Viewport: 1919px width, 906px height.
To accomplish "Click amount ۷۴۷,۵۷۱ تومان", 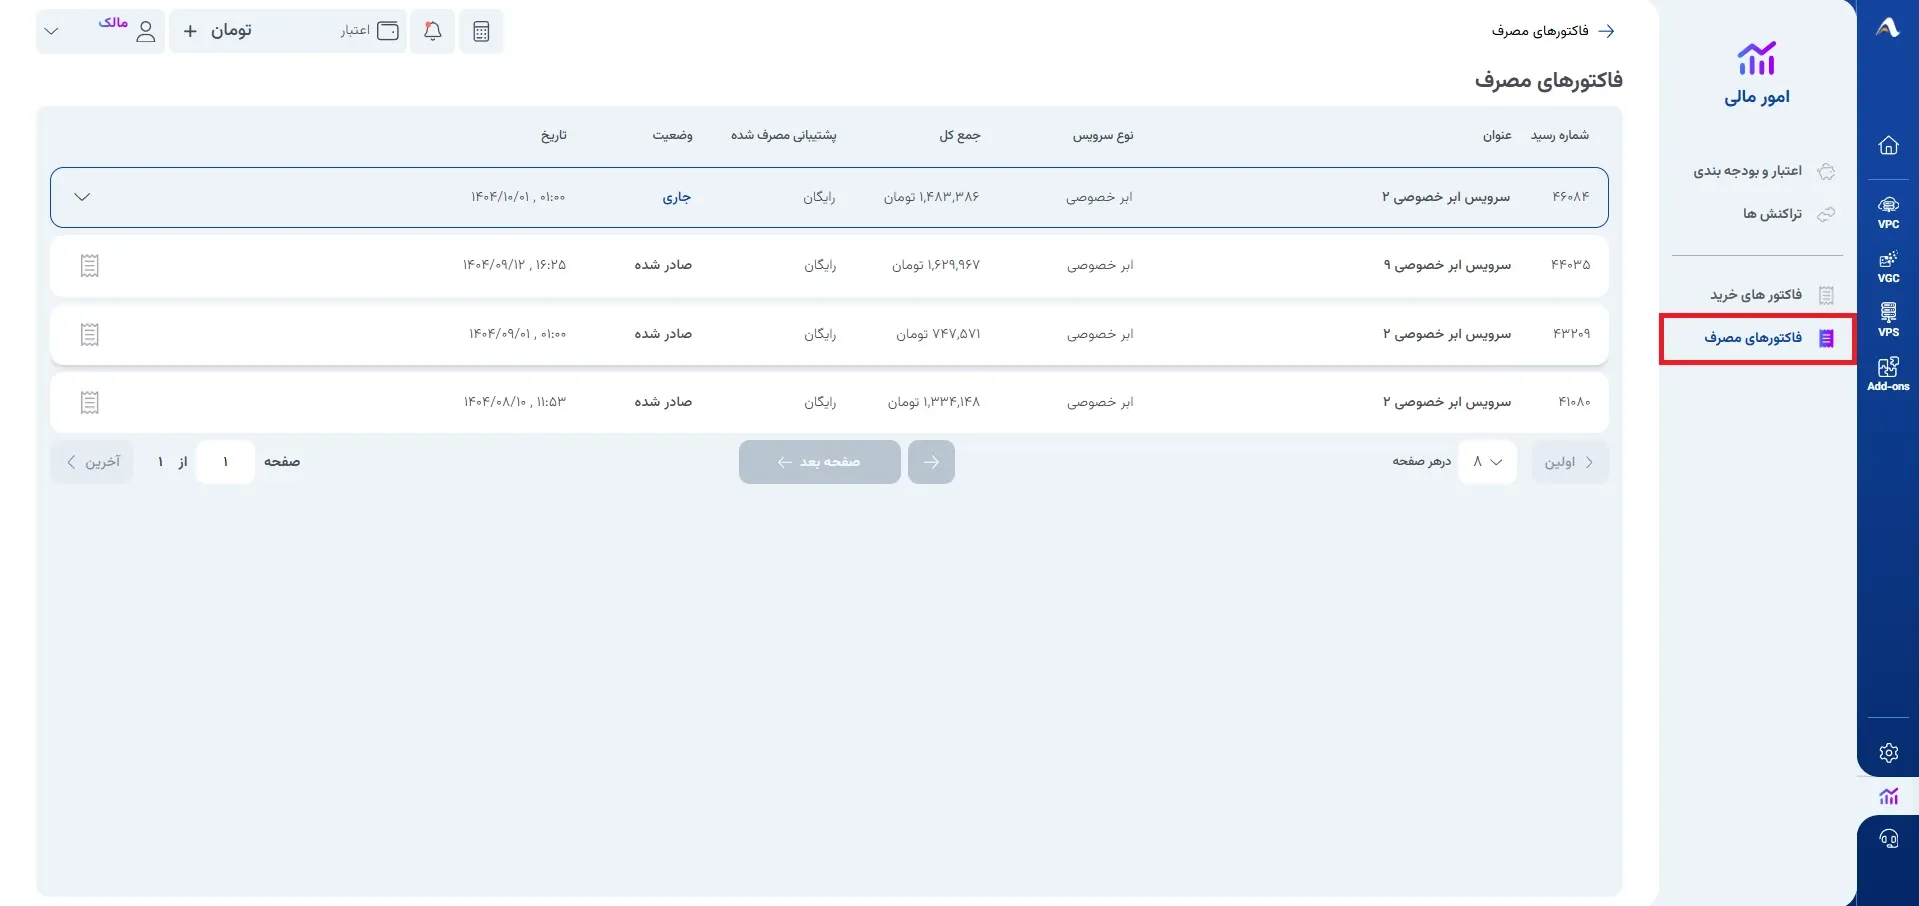I will pos(938,334).
